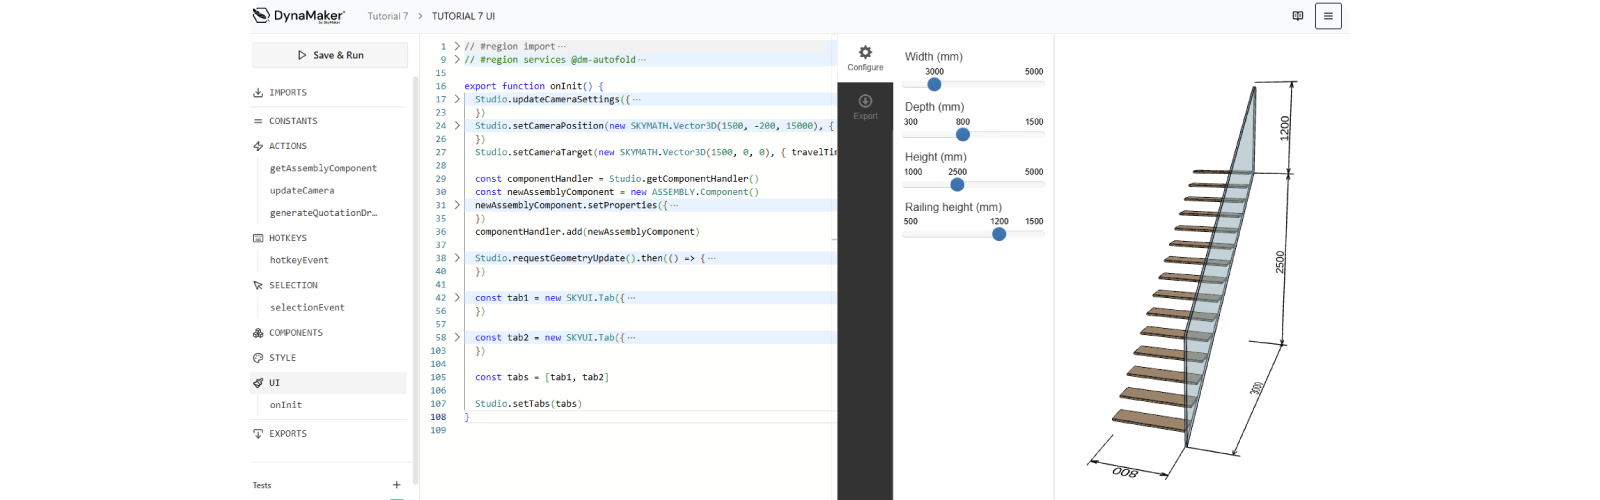
Task: Click the Width slider handle
Action: click(934, 84)
